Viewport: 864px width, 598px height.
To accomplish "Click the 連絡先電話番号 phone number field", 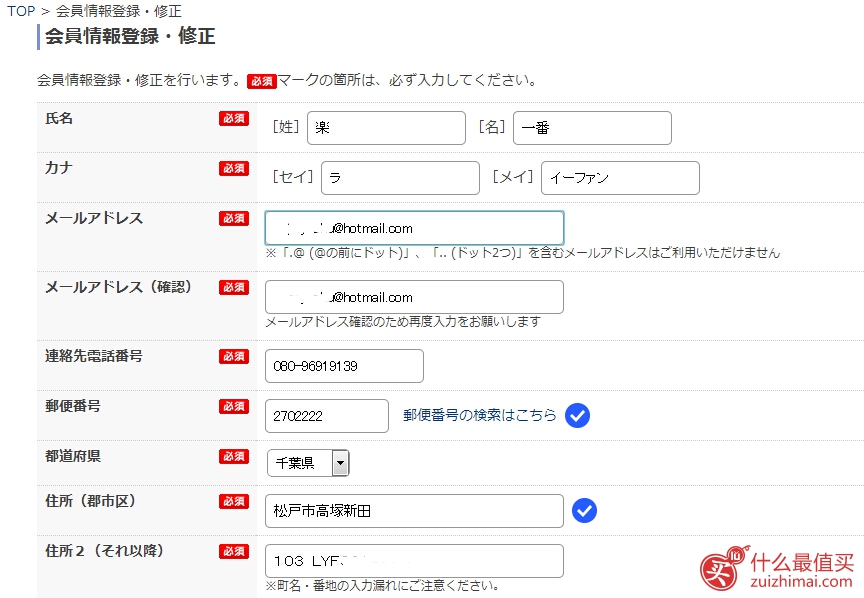I will tap(344, 366).
